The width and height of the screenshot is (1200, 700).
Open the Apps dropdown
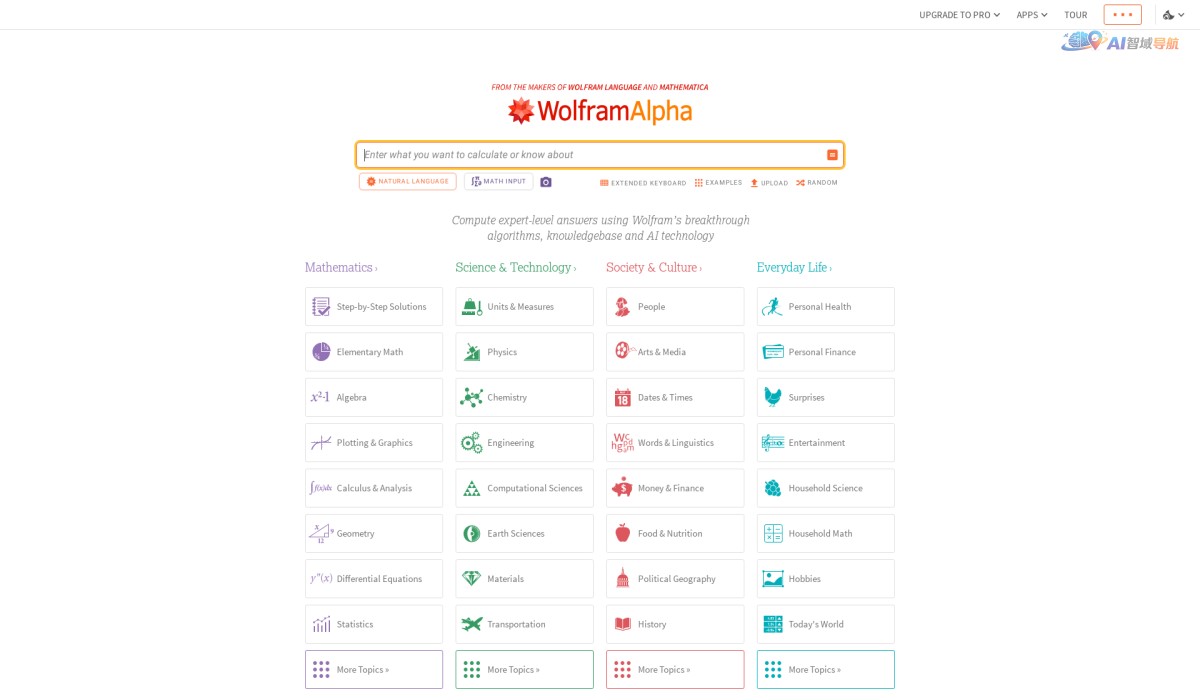tap(1031, 15)
